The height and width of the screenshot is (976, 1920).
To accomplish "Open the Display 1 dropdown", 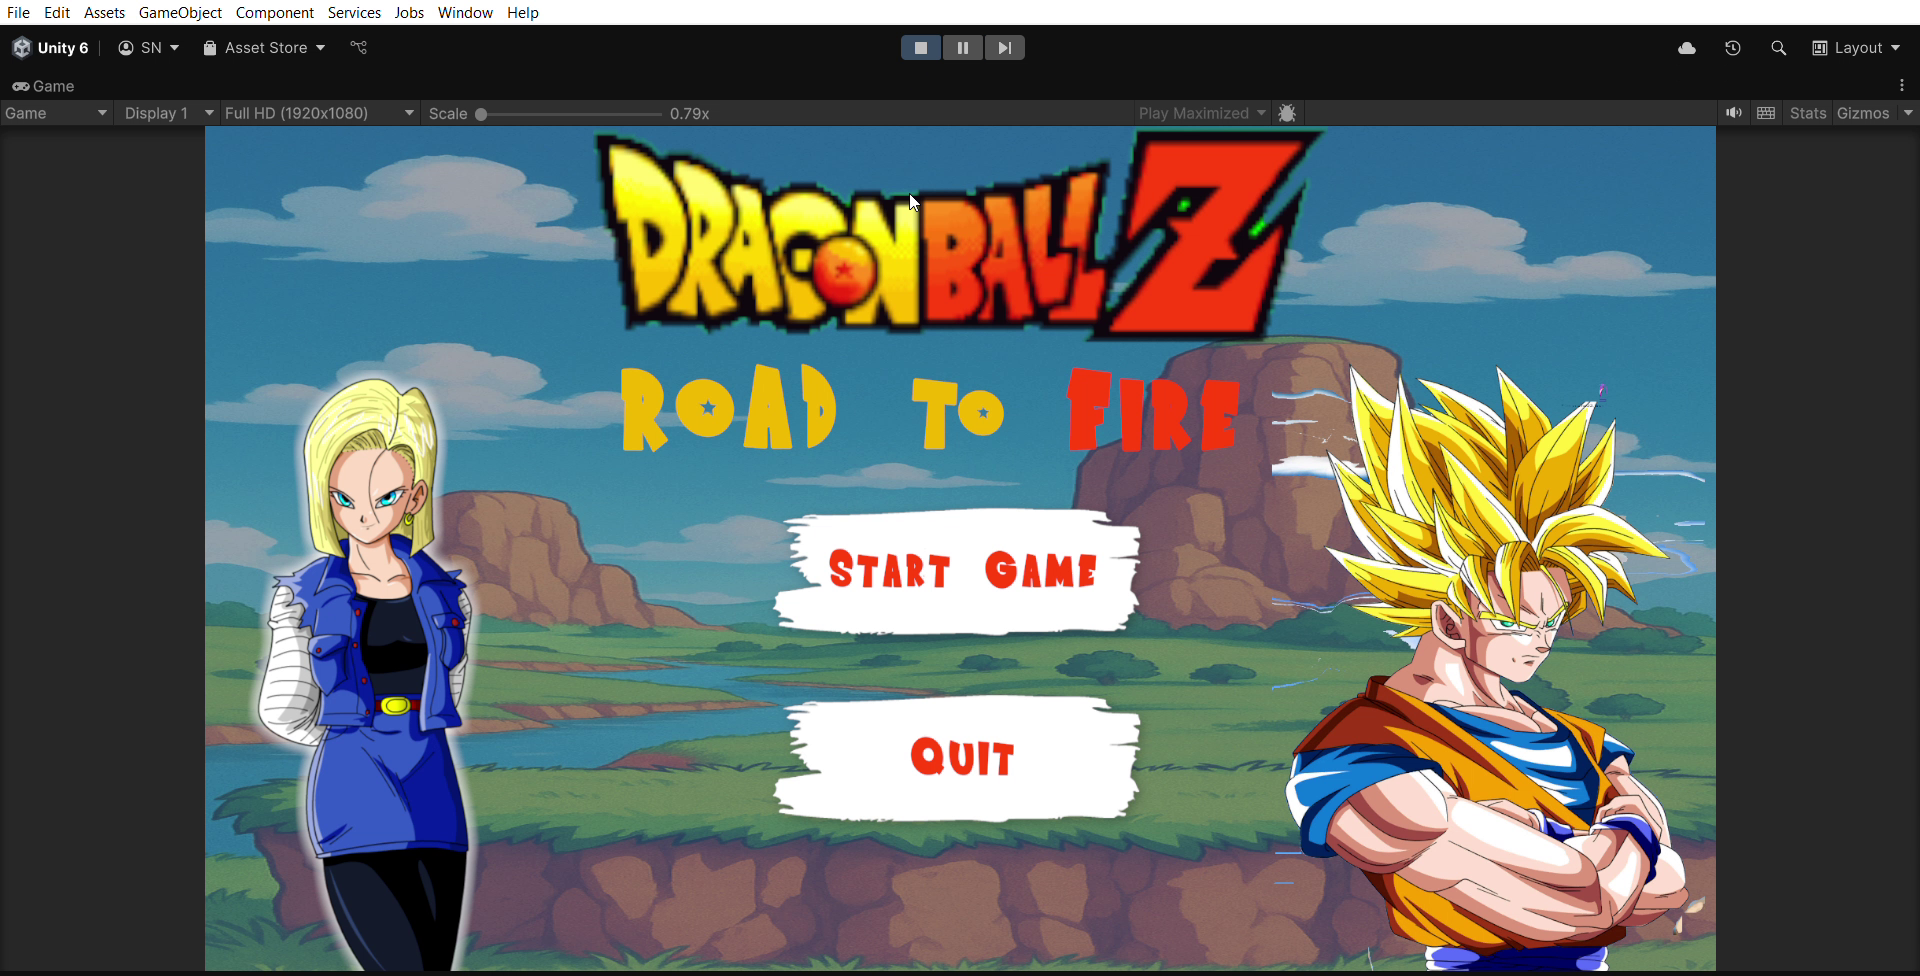I will click(166, 113).
